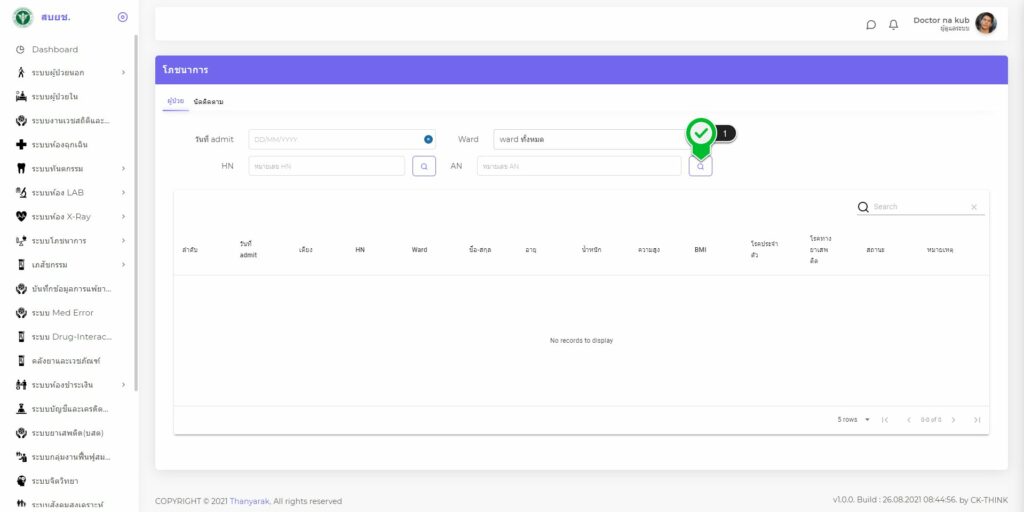The height and width of the screenshot is (512, 1024).
Task: Open the Dashboard menu item
Action: point(54,49)
